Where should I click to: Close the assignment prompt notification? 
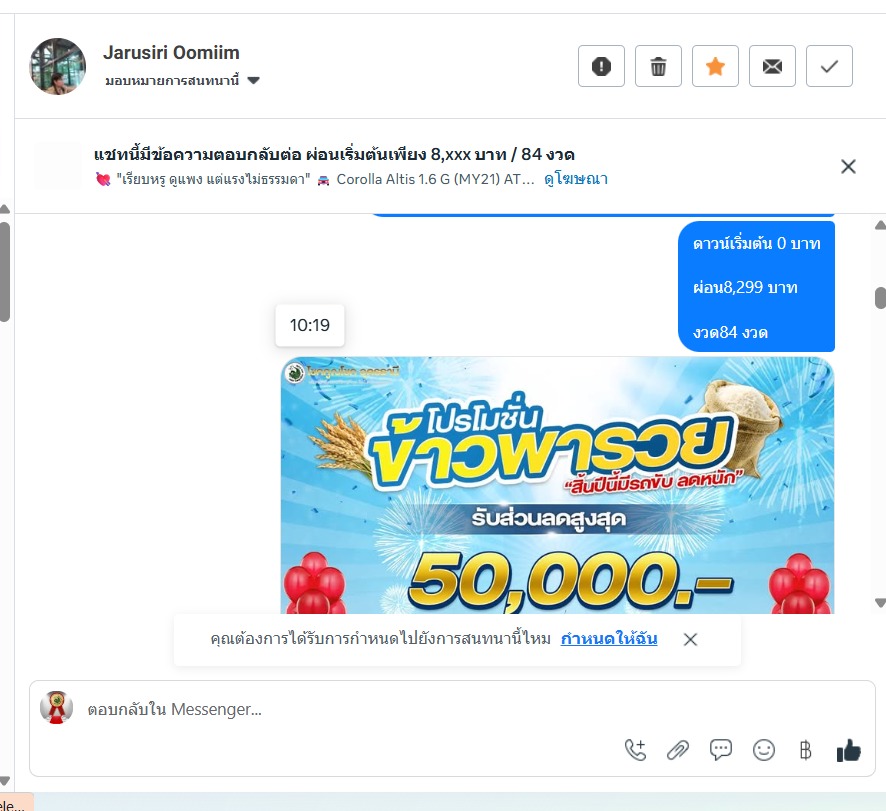pos(690,639)
